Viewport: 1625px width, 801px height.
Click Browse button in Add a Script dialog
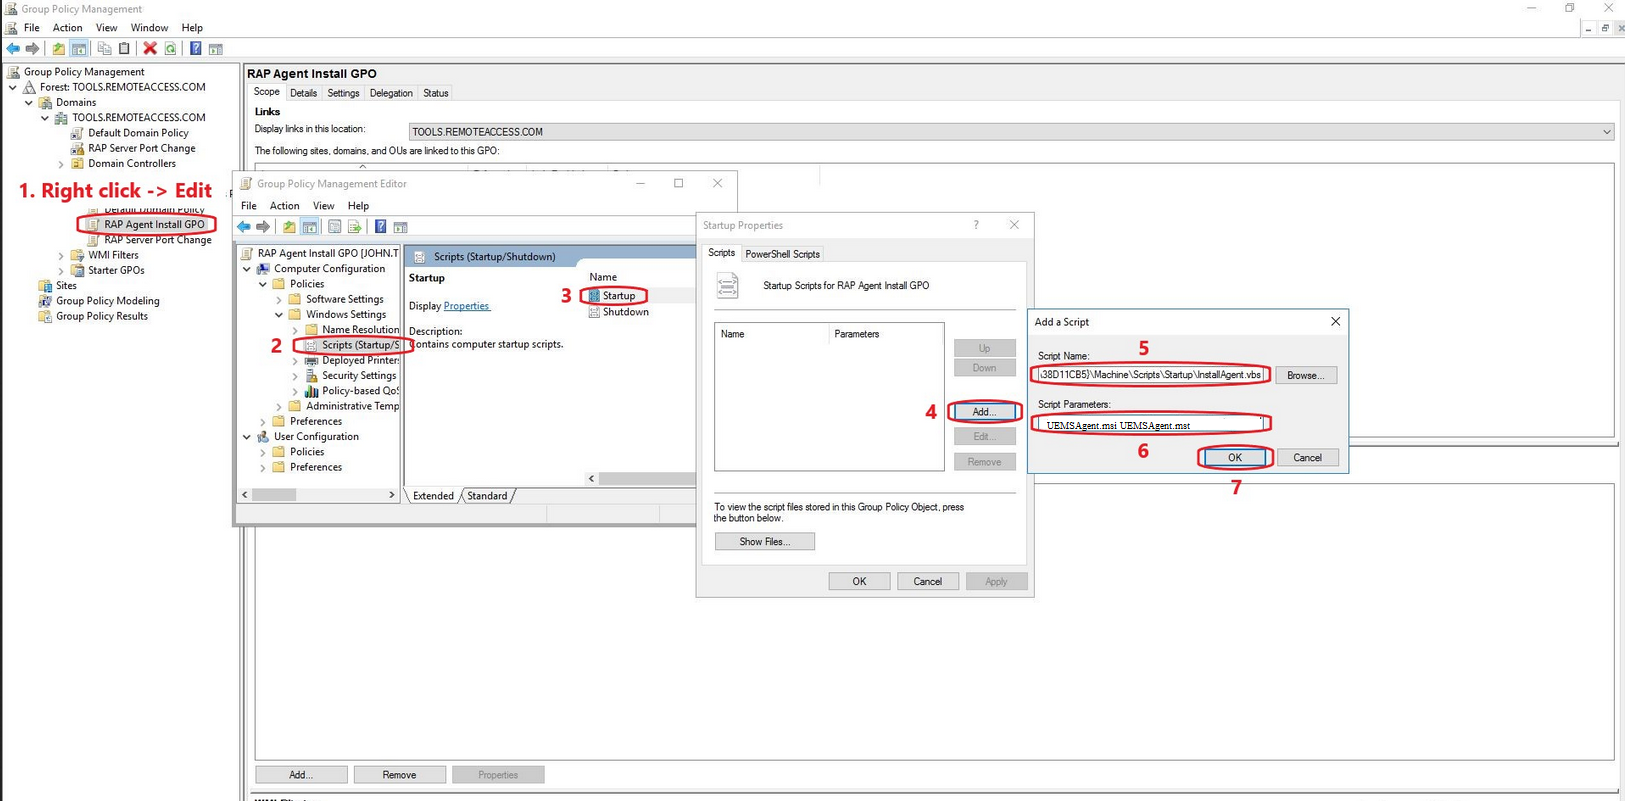tap(1305, 375)
